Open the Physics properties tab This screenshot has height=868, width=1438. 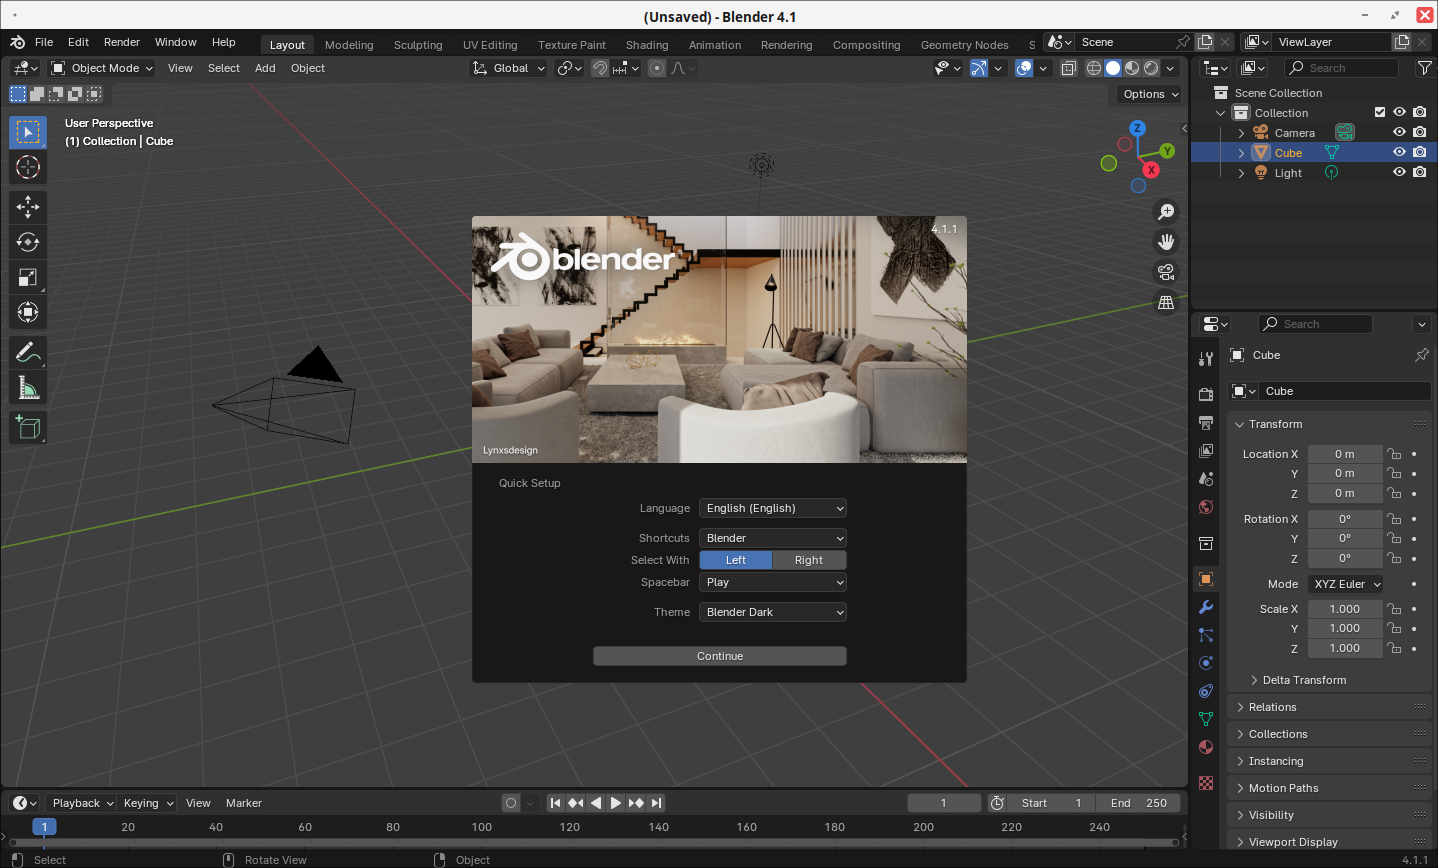(x=1206, y=663)
